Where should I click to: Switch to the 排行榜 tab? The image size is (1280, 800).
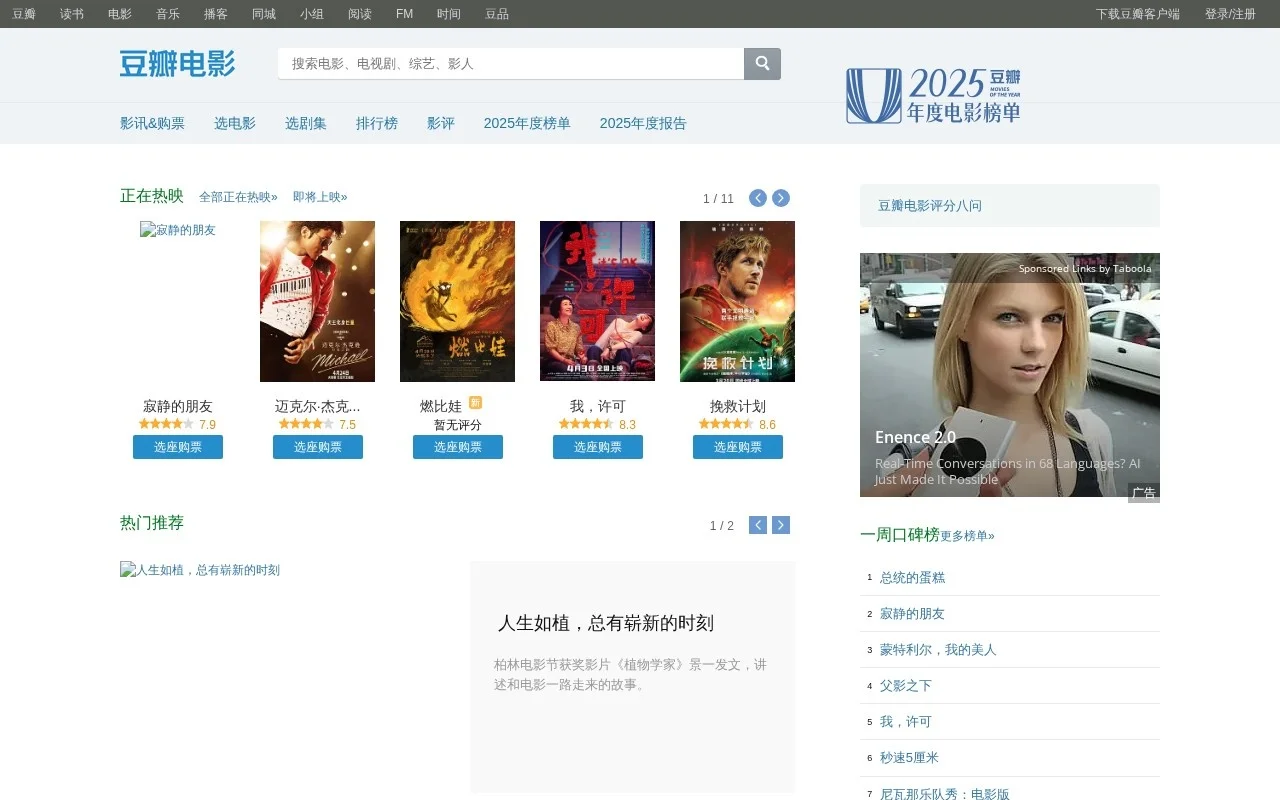(x=377, y=123)
